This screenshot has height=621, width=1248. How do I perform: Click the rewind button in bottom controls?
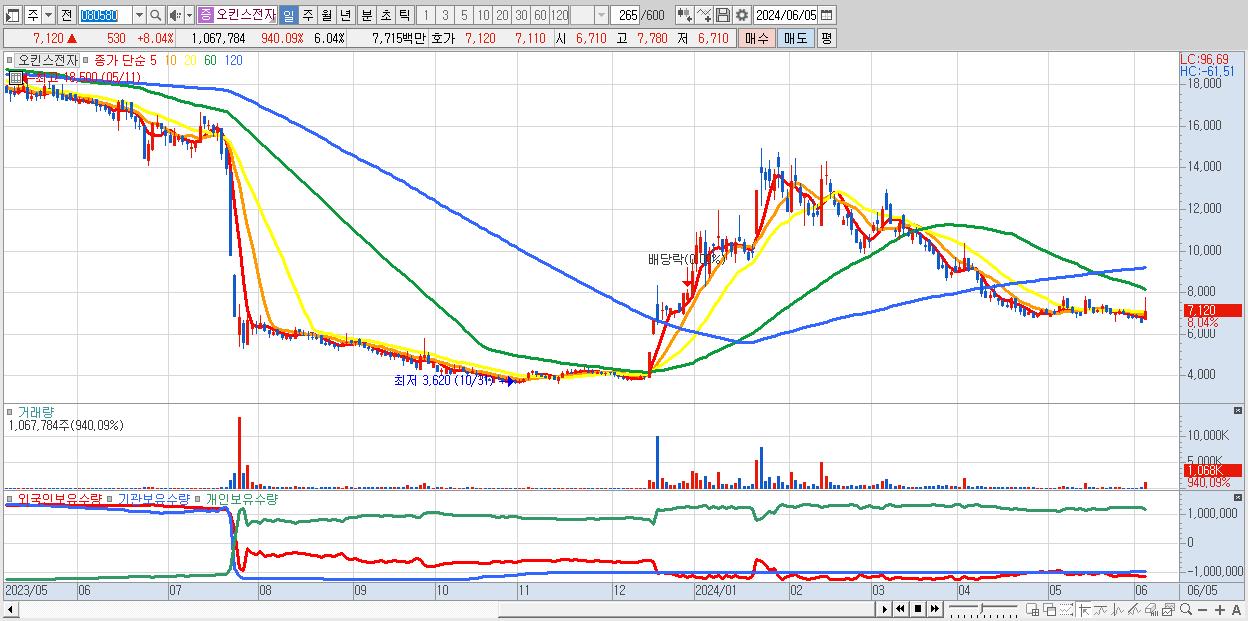tap(900, 609)
